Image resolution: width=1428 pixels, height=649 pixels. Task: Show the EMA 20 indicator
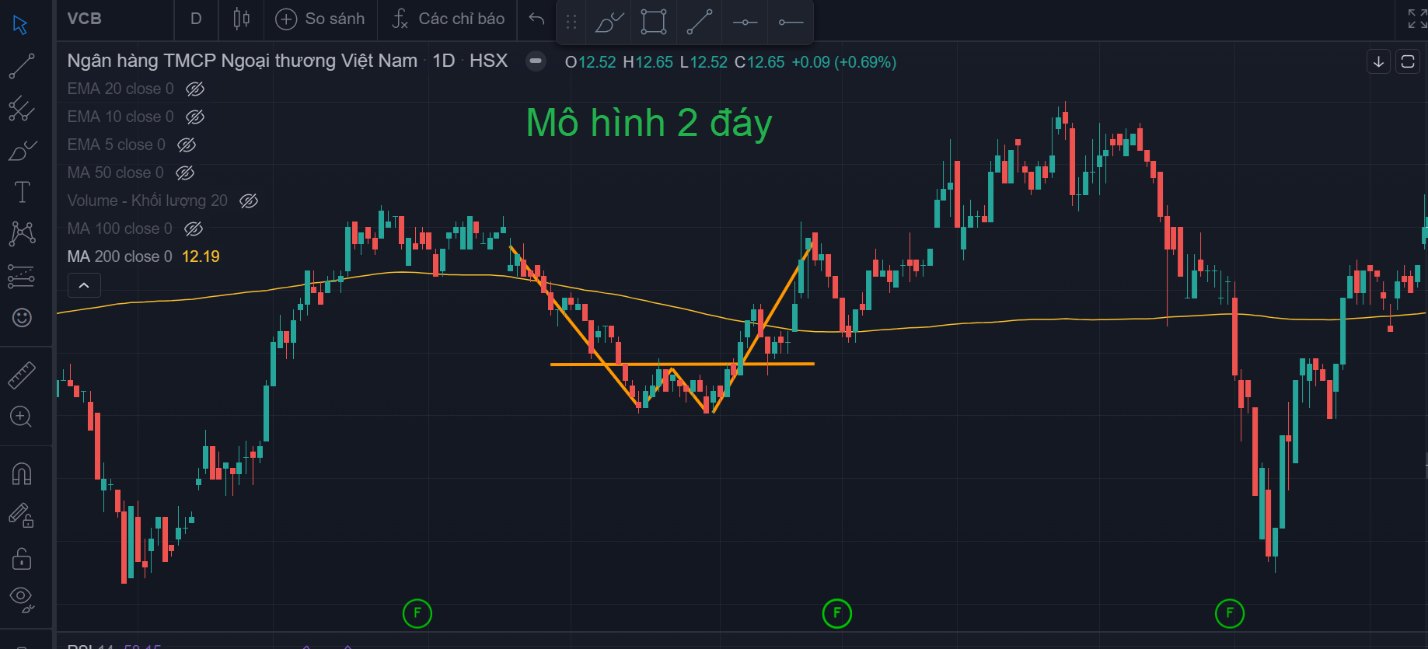click(x=196, y=89)
